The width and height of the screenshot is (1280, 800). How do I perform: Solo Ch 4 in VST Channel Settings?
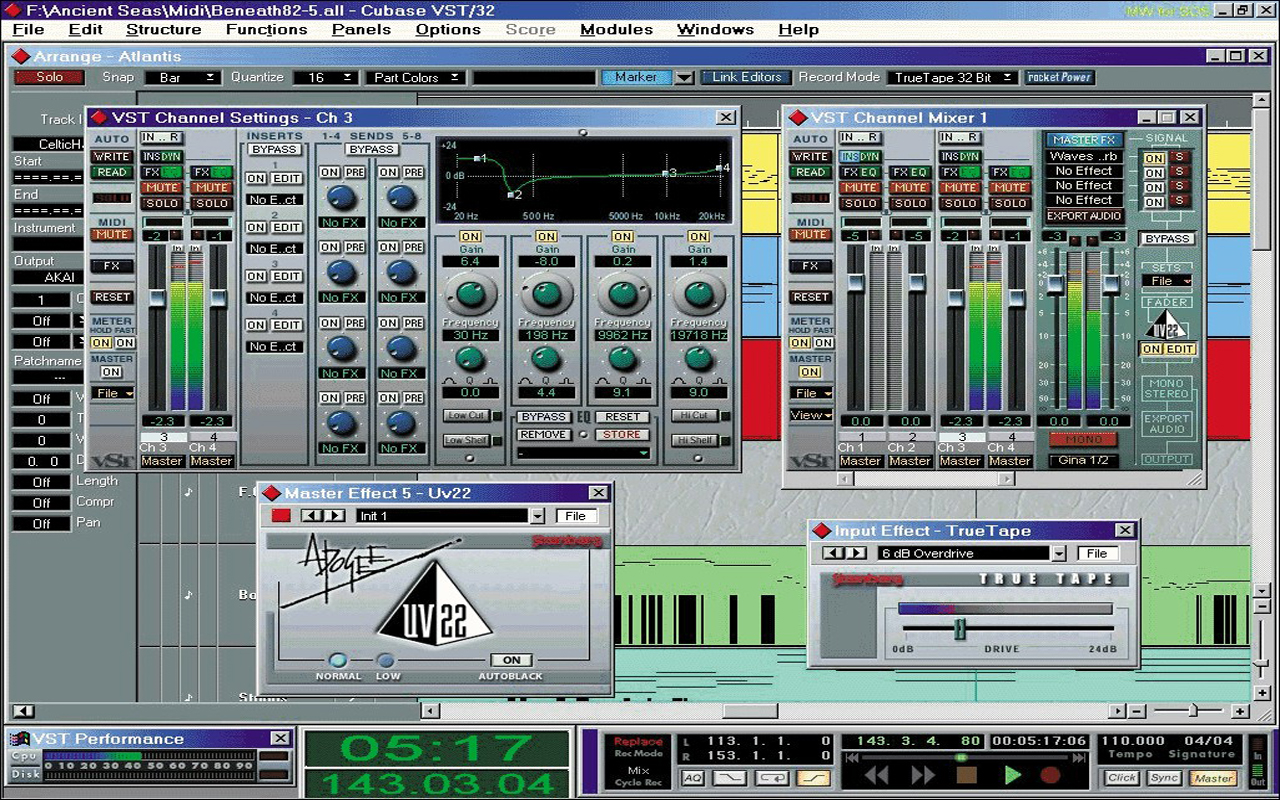[211, 204]
